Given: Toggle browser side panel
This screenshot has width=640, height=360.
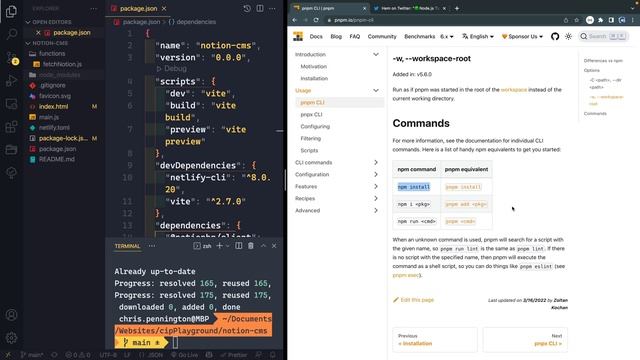Looking at the screenshot, I should pos(611,20).
